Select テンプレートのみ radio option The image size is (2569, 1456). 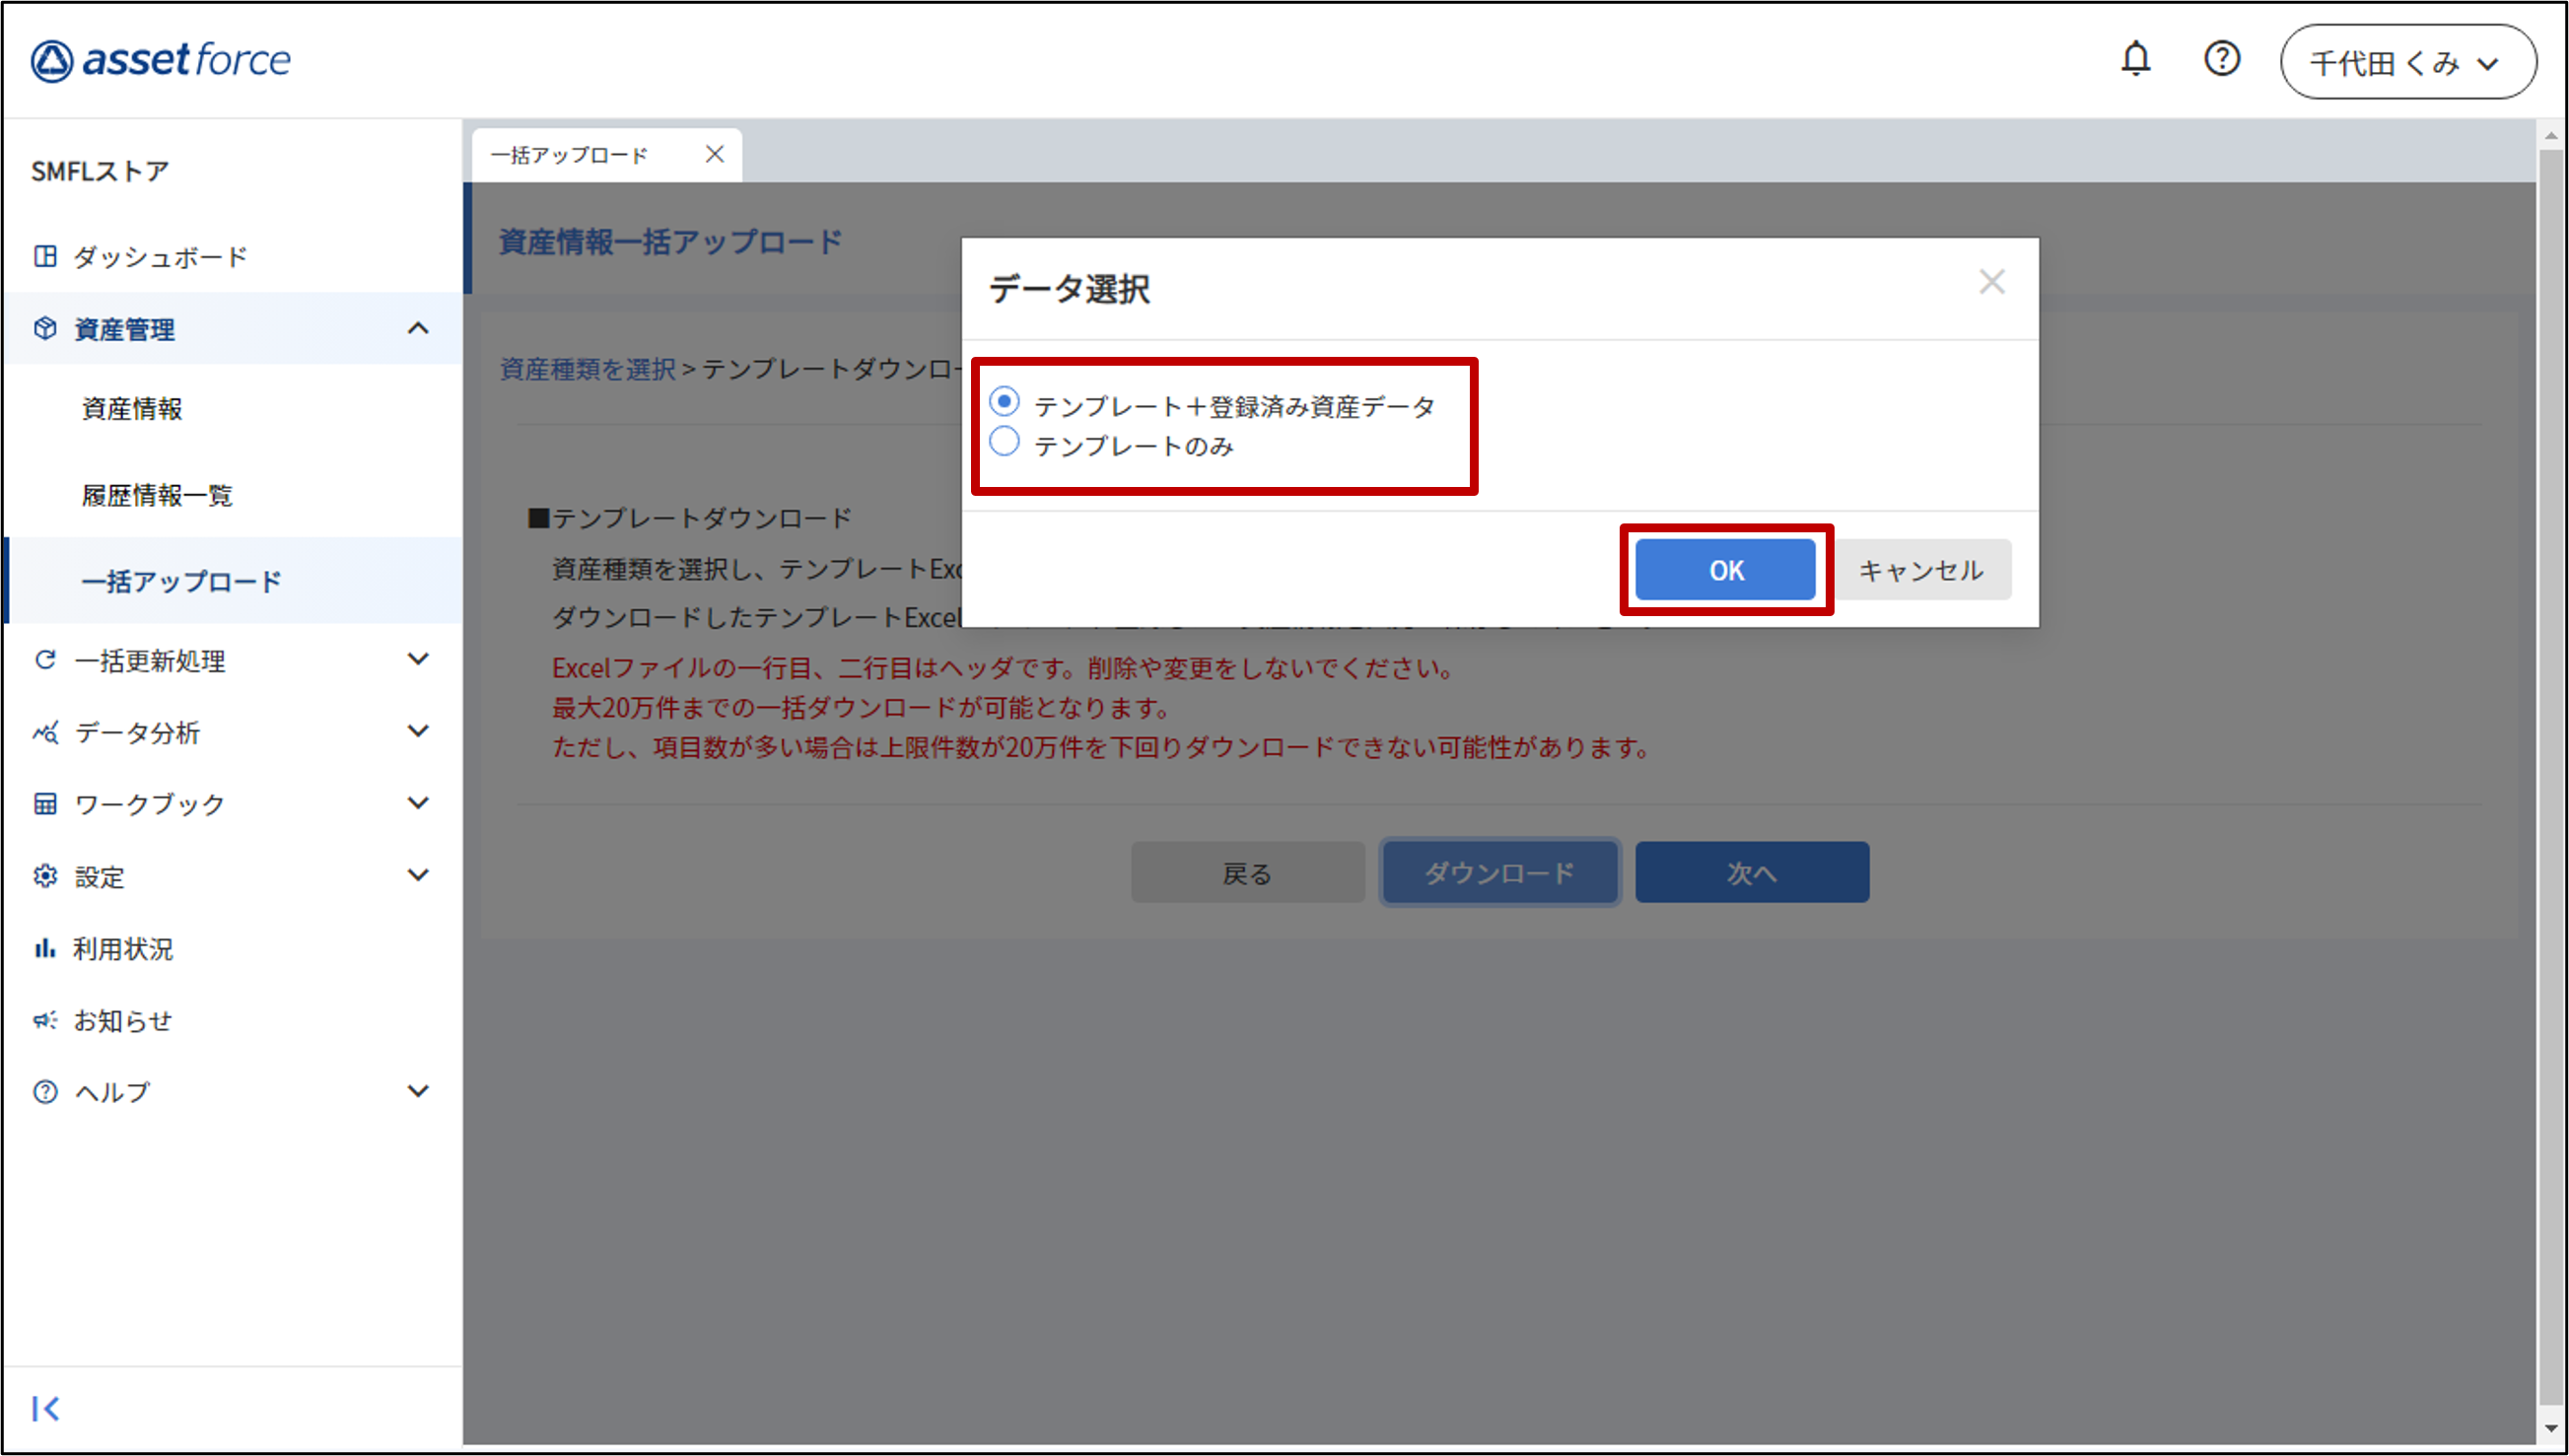pos(1004,442)
